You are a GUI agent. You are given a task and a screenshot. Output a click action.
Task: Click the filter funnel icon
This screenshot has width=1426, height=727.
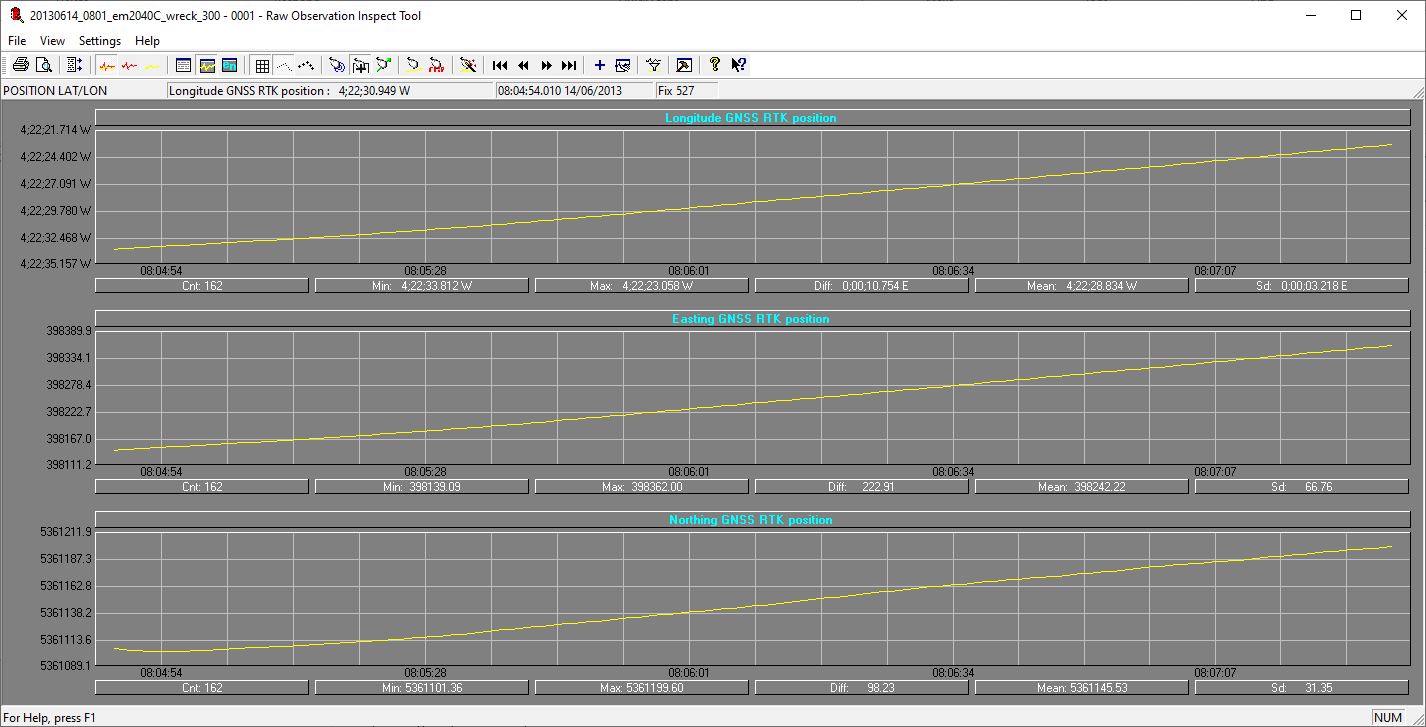click(x=653, y=65)
